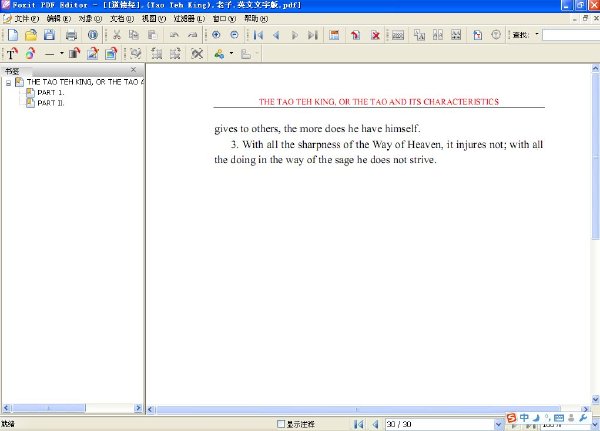The height and width of the screenshot is (431, 600).
Task: Go to previous page in toolbar
Action: (276, 35)
